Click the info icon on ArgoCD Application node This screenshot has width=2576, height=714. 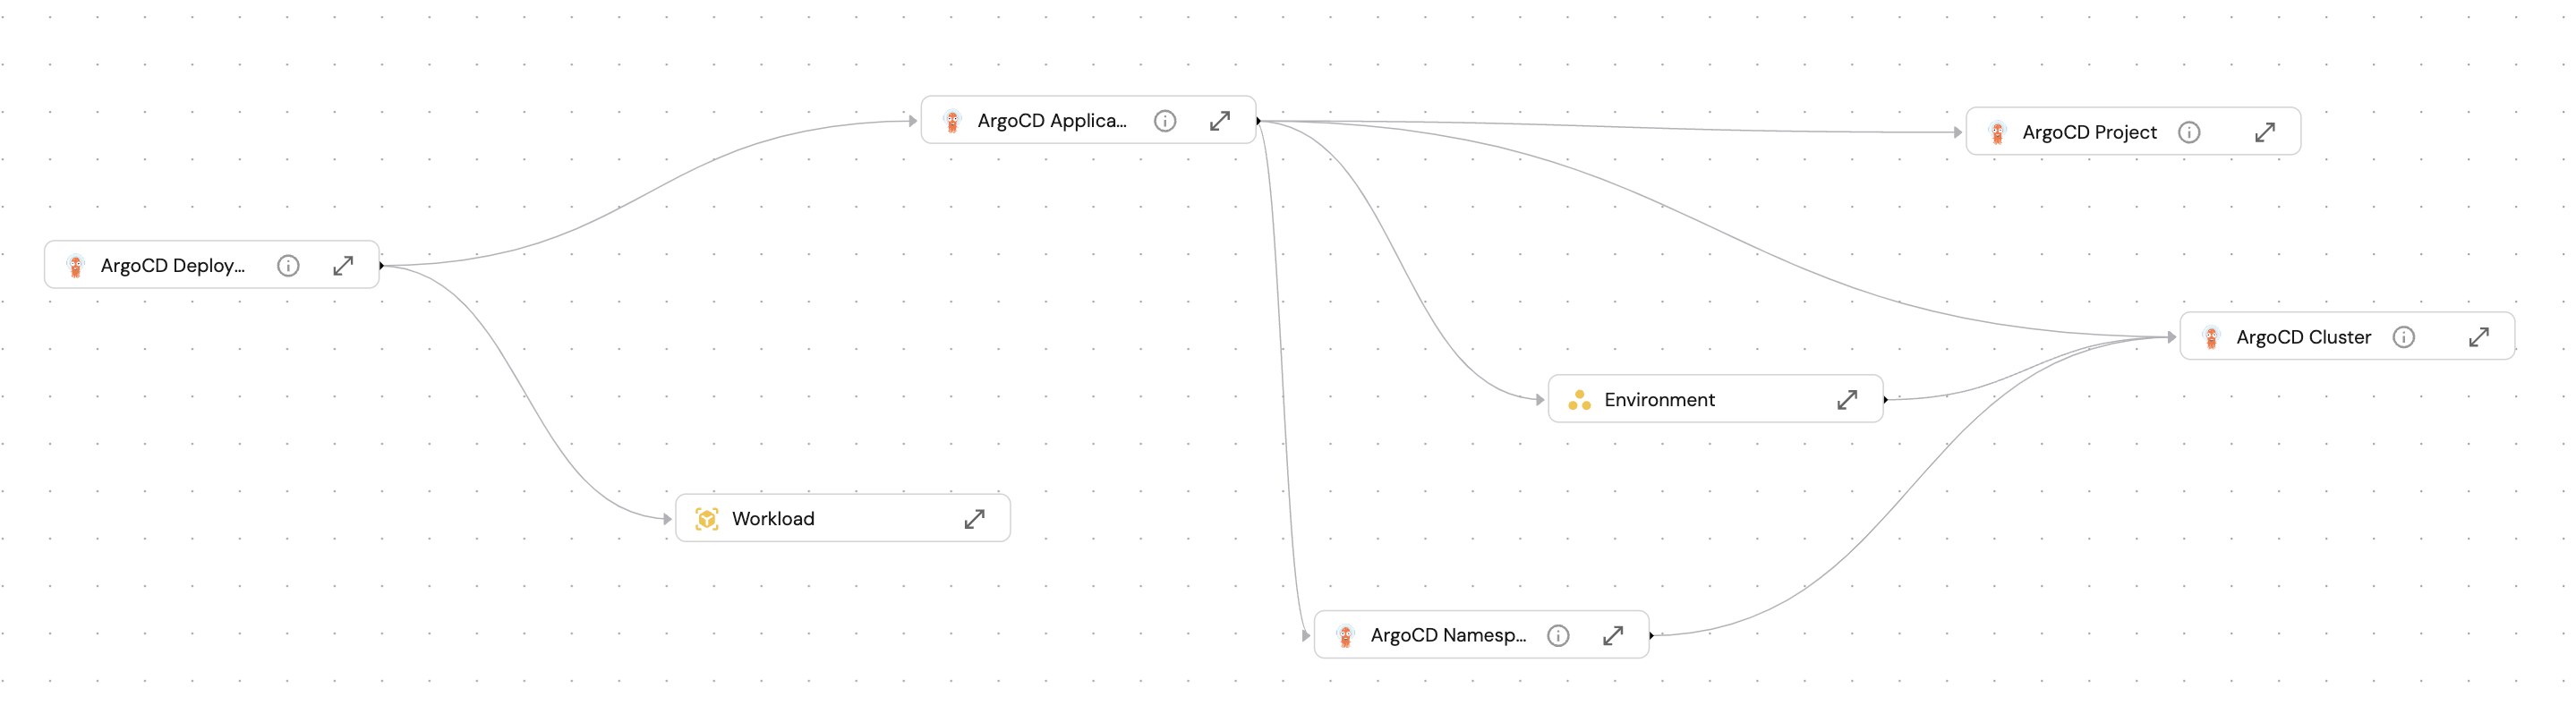[x=1165, y=121]
